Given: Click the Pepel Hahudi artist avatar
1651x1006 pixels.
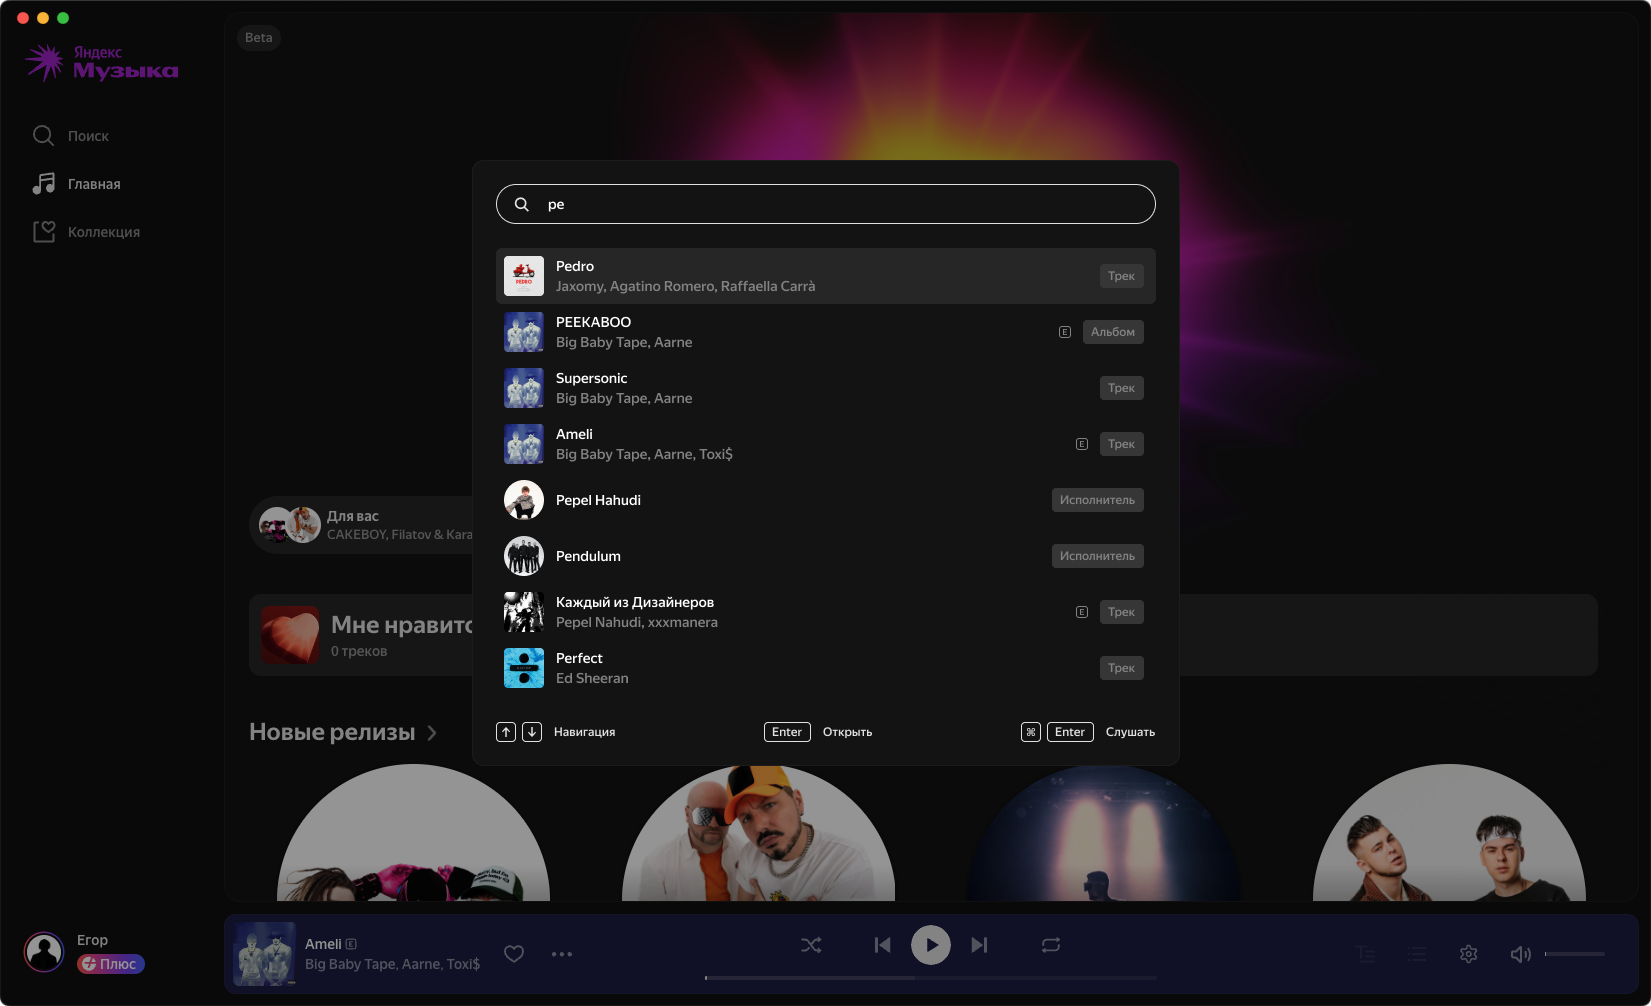Looking at the screenshot, I should [x=524, y=500].
